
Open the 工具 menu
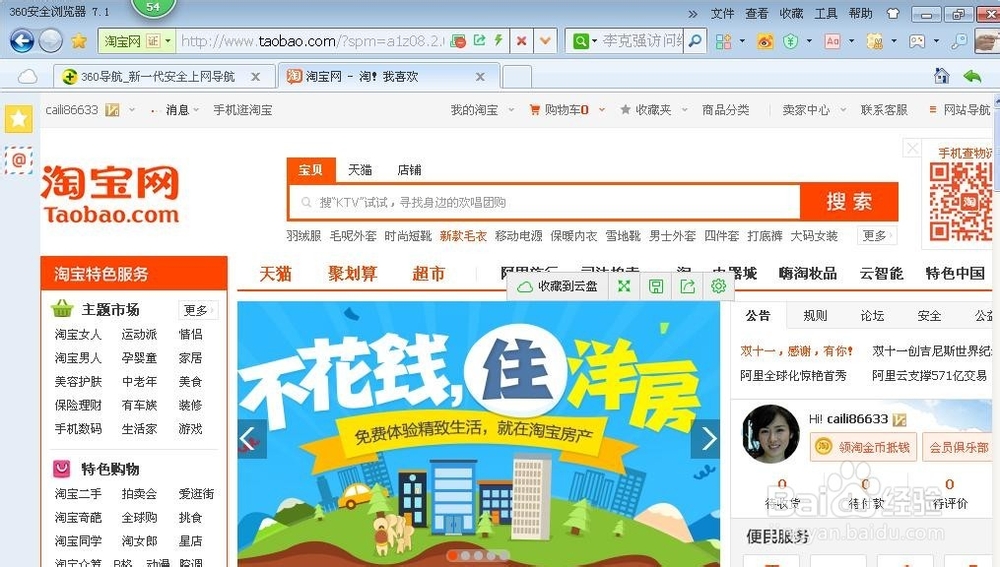[826, 13]
